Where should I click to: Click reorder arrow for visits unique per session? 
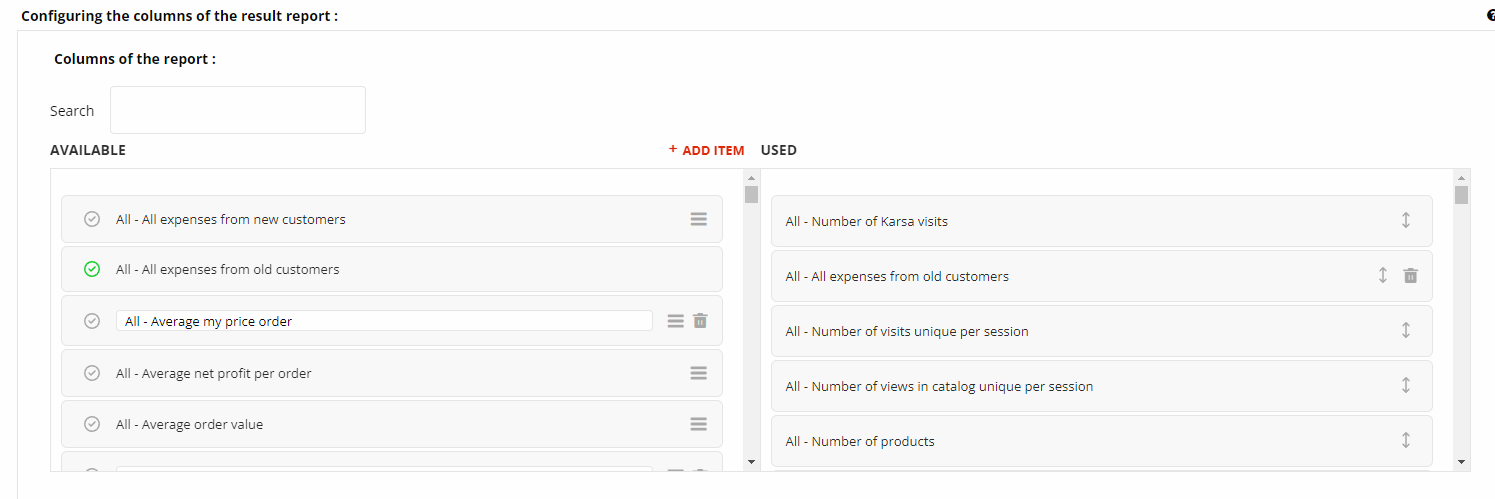point(1406,331)
